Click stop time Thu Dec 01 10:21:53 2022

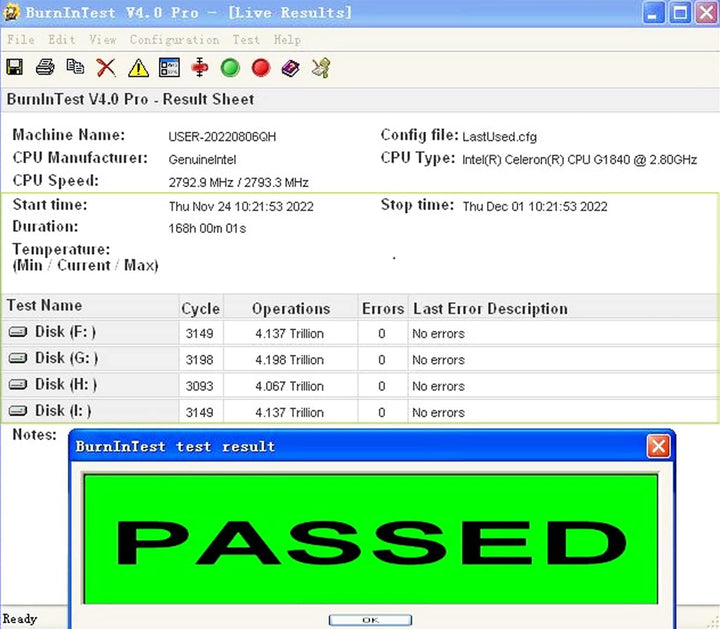[535, 207]
